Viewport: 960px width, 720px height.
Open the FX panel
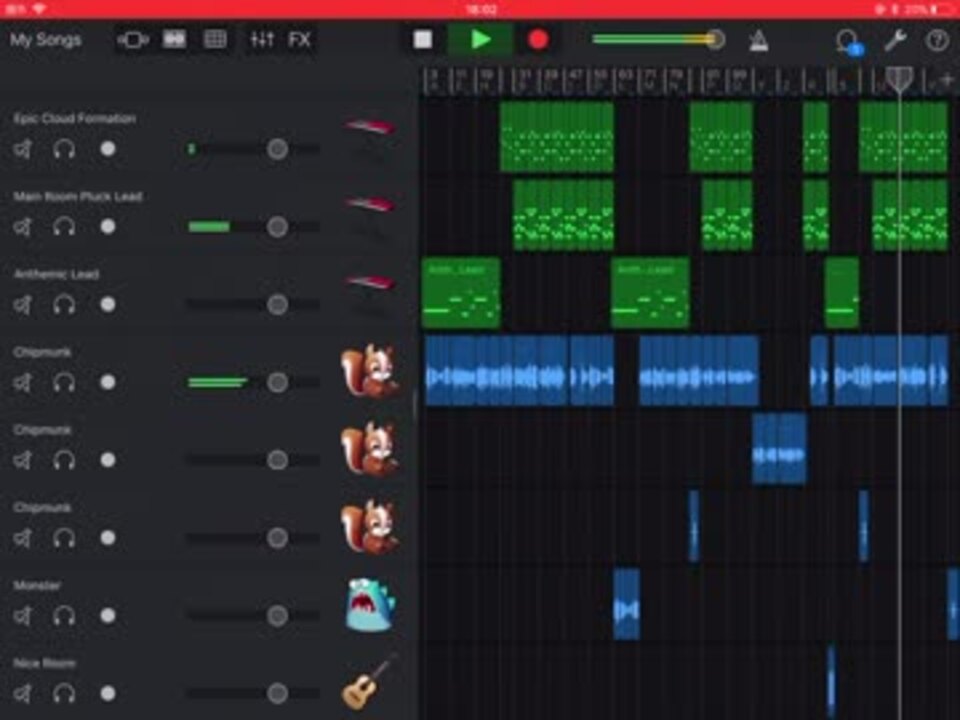click(x=299, y=40)
